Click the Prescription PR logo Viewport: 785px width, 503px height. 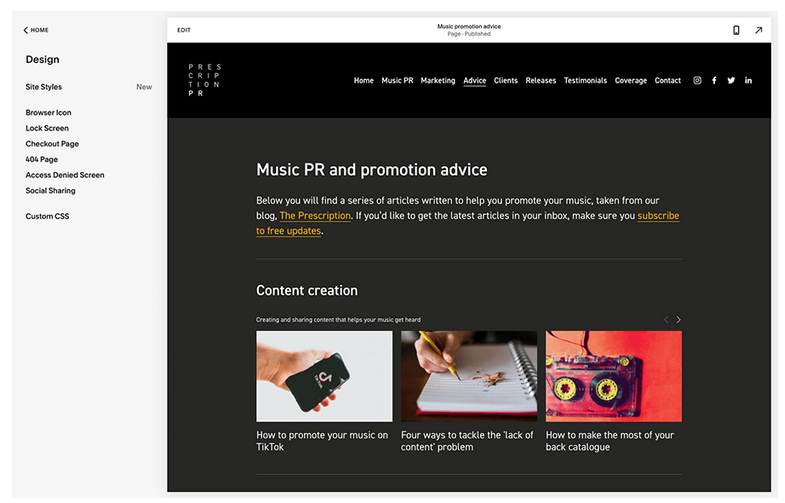tap(204, 80)
